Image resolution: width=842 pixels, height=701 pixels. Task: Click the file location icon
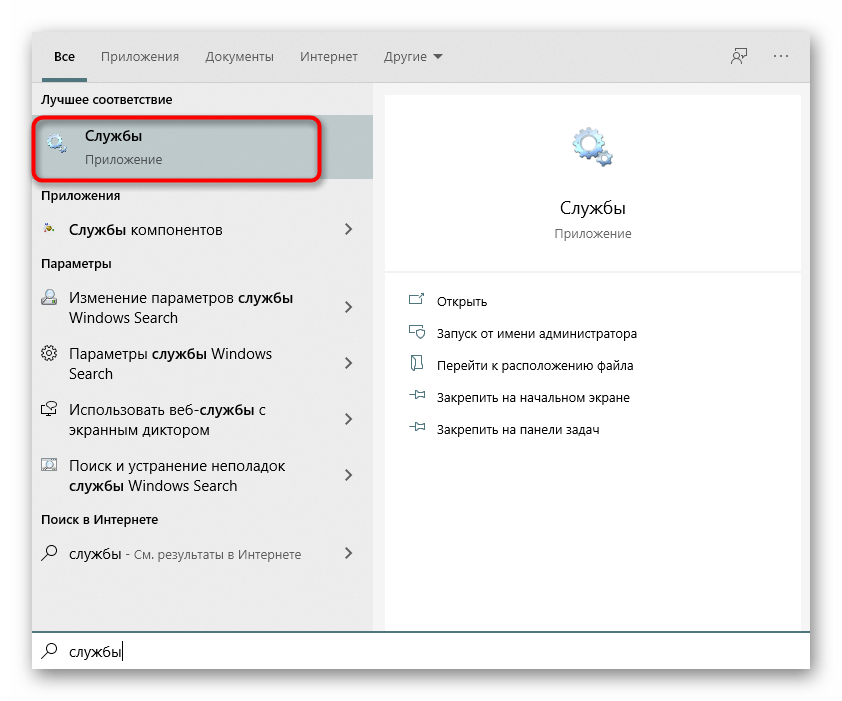pyautogui.click(x=417, y=365)
